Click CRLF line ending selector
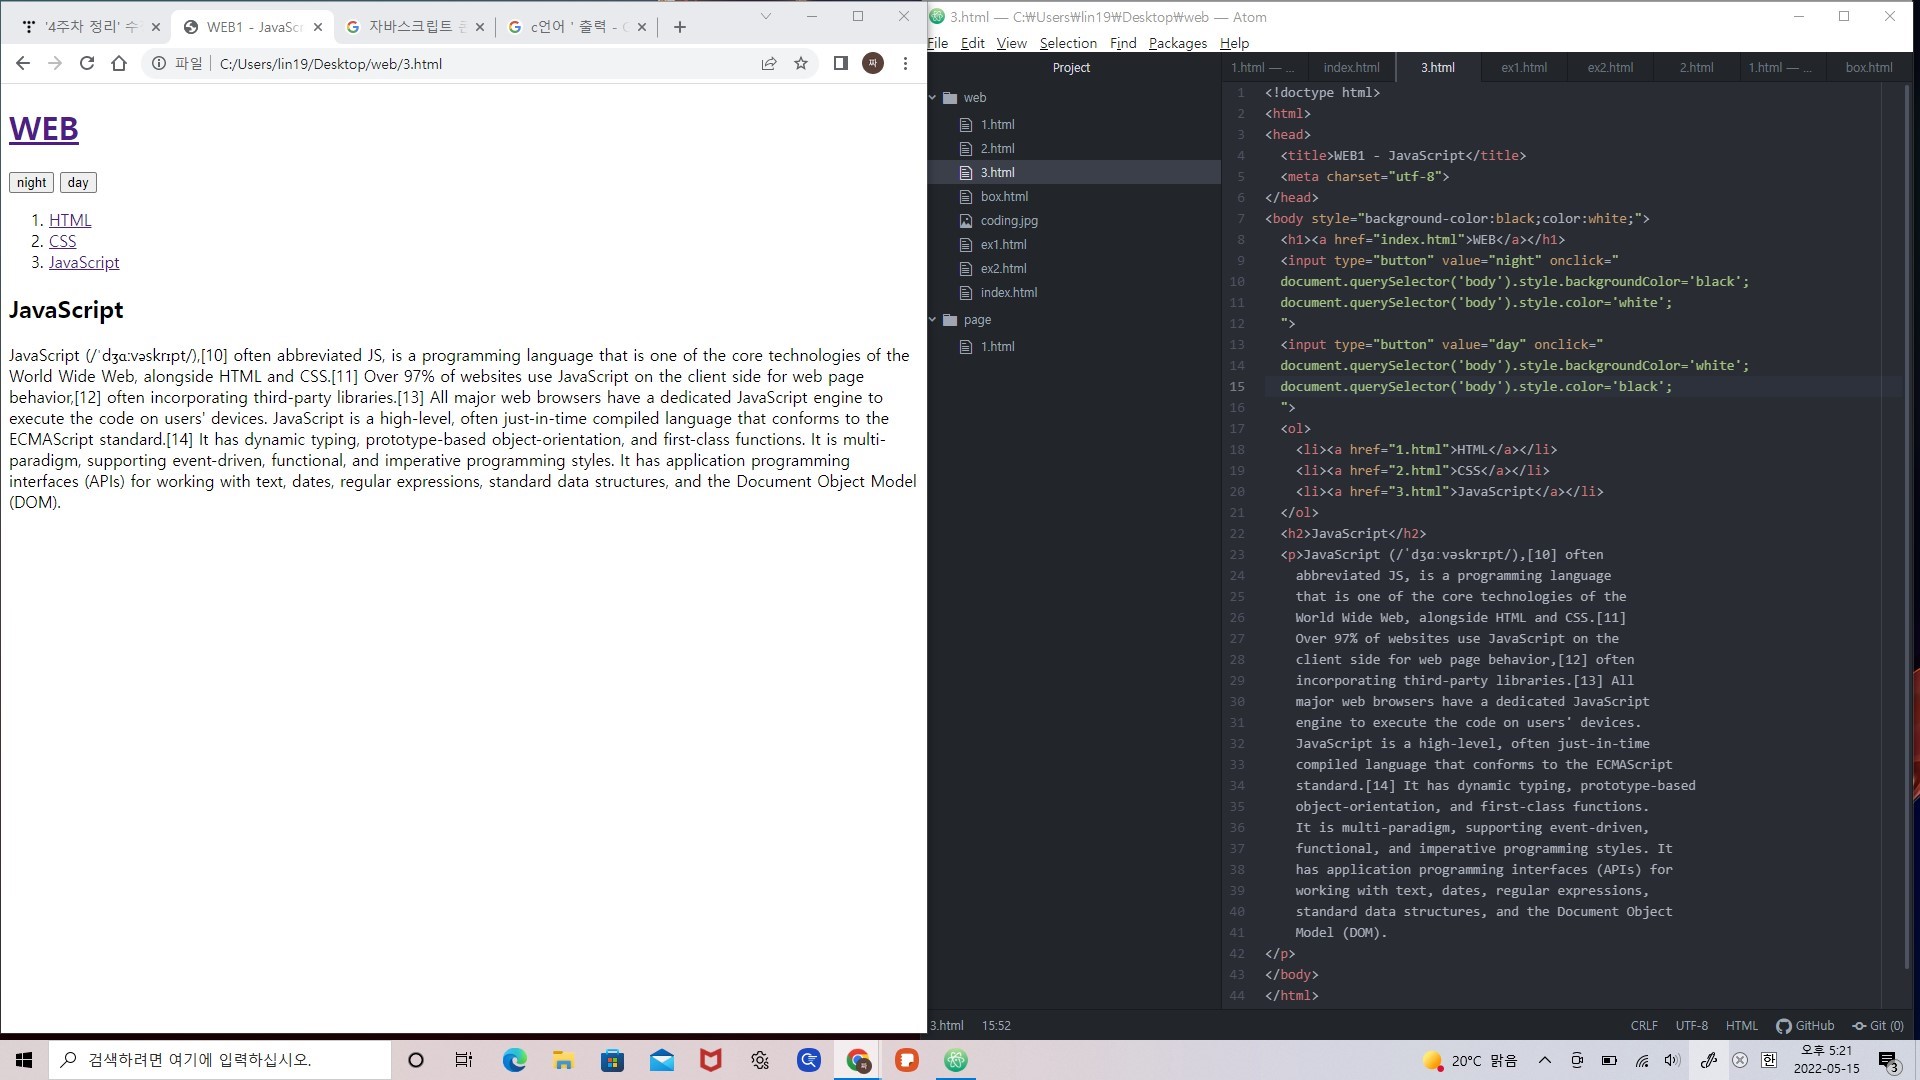Screen dimensions: 1920x1080 (1643, 1025)
